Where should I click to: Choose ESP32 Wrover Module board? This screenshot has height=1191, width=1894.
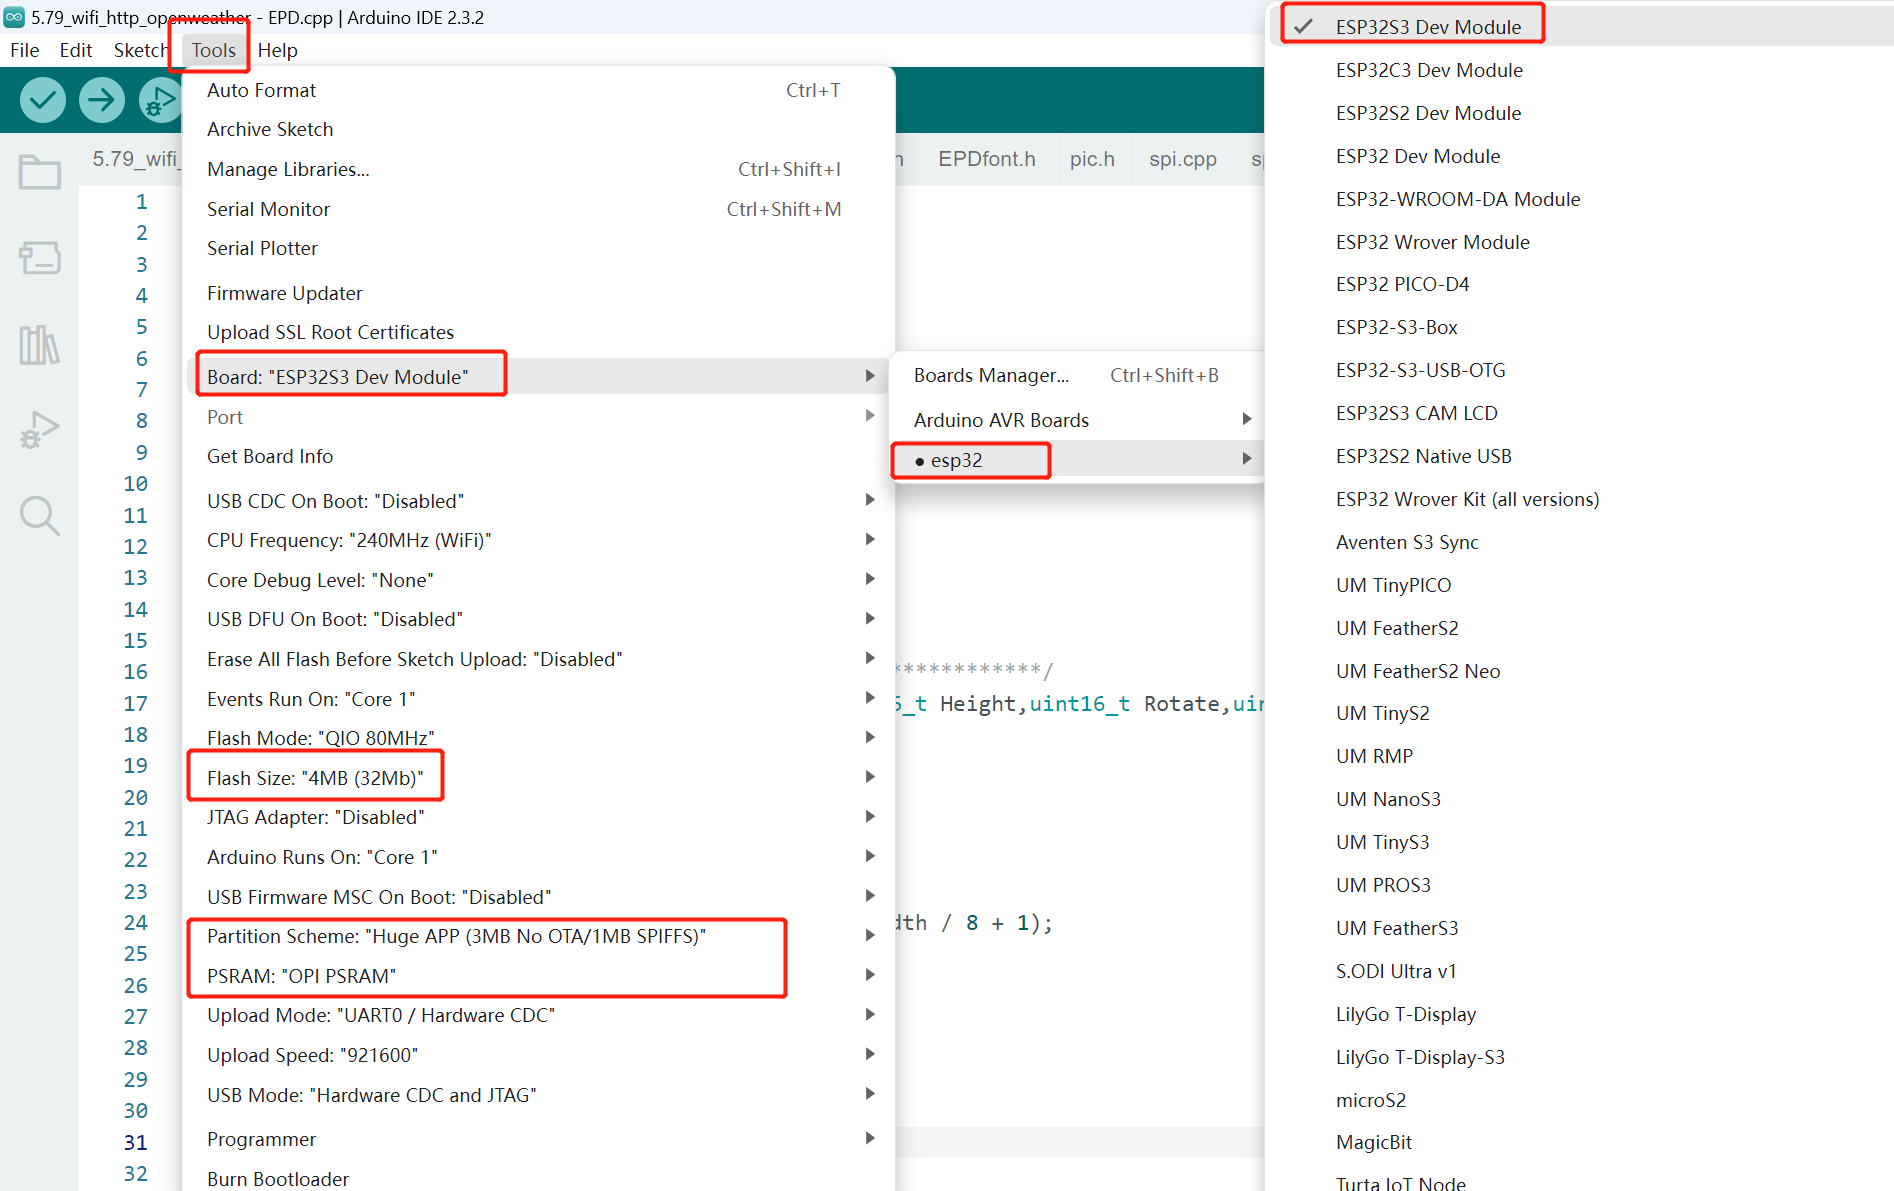(x=1580, y=242)
